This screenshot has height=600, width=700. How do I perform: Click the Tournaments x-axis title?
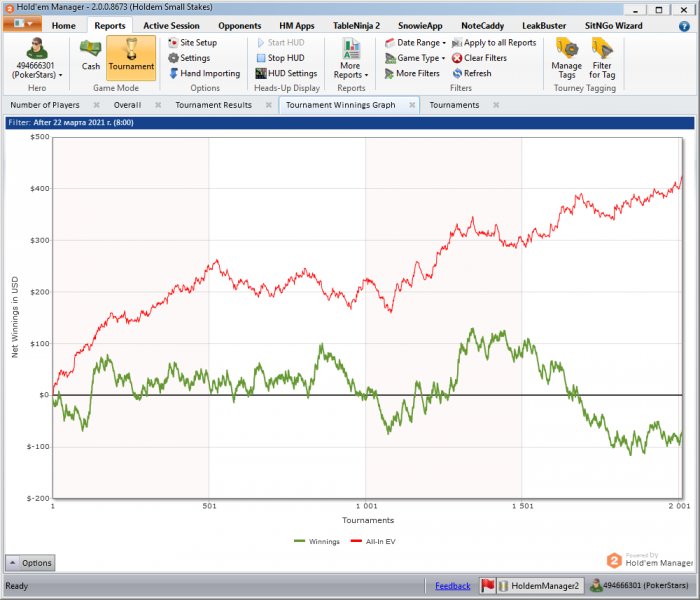click(368, 520)
